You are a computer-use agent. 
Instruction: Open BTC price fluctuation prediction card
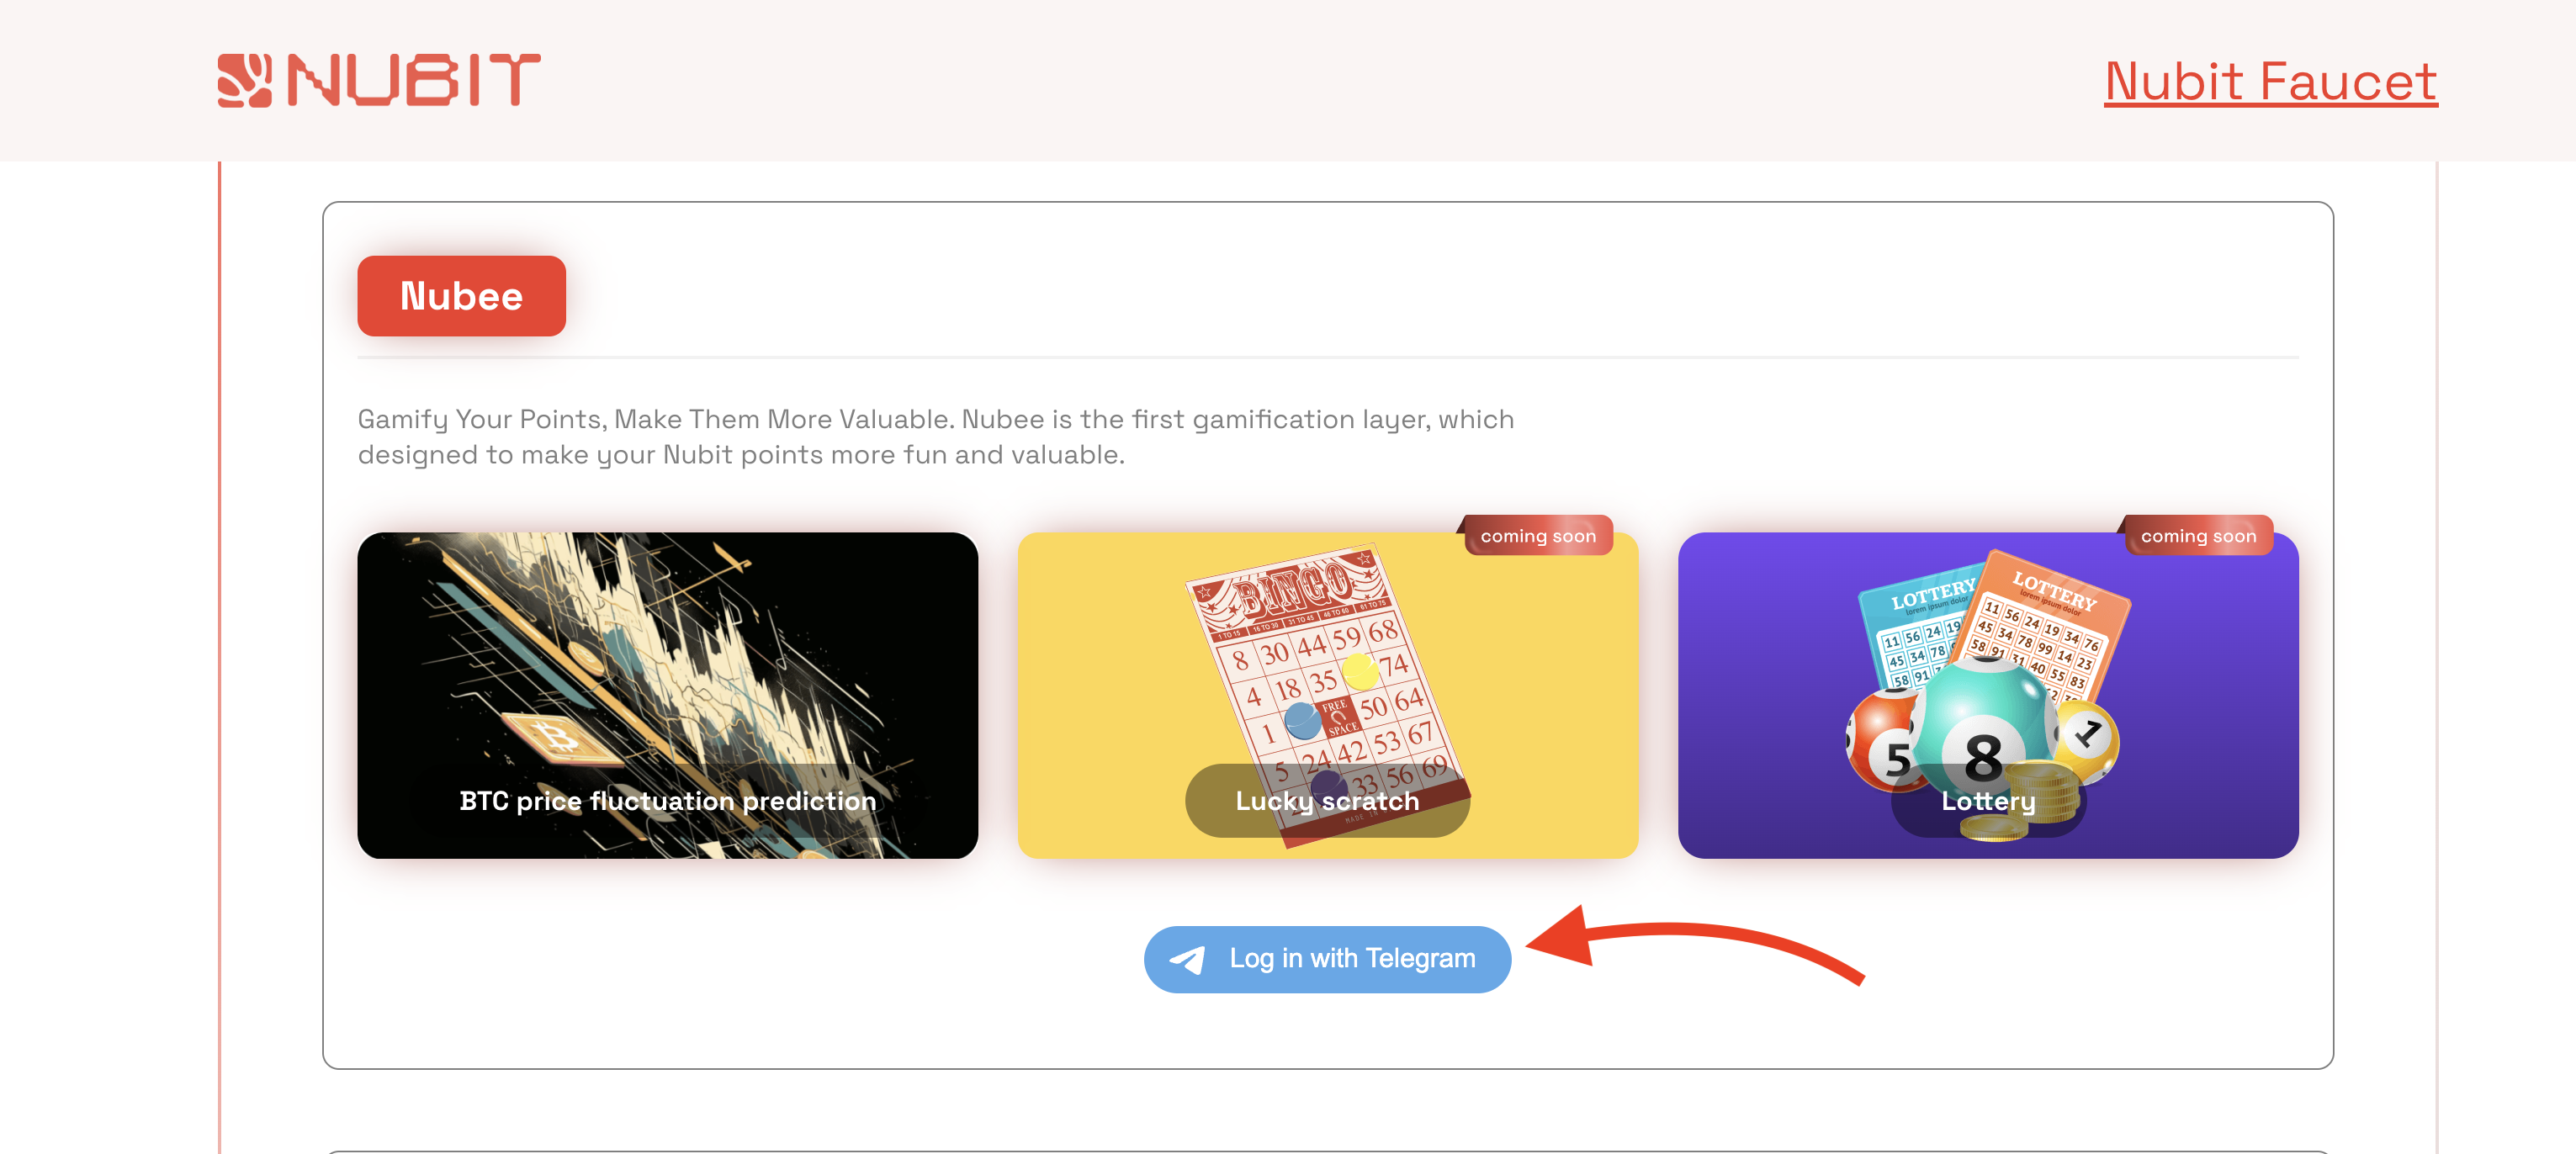[667, 695]
